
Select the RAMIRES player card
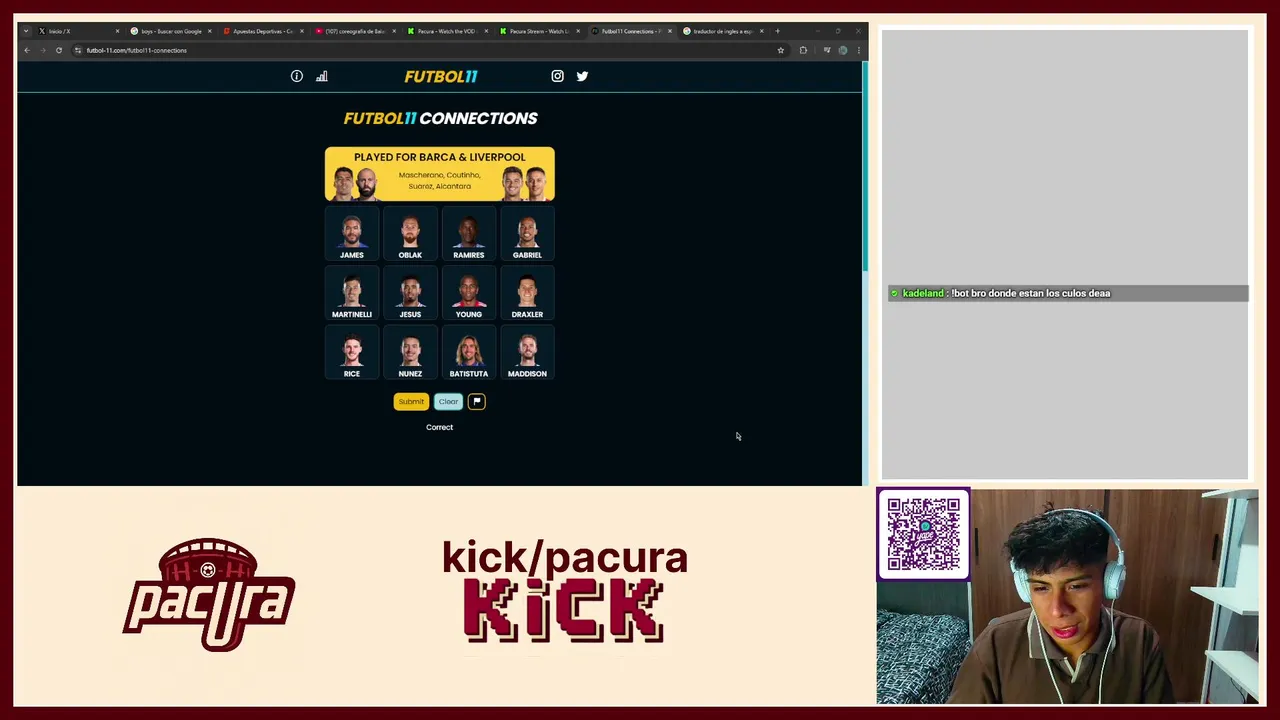point(469,233)
